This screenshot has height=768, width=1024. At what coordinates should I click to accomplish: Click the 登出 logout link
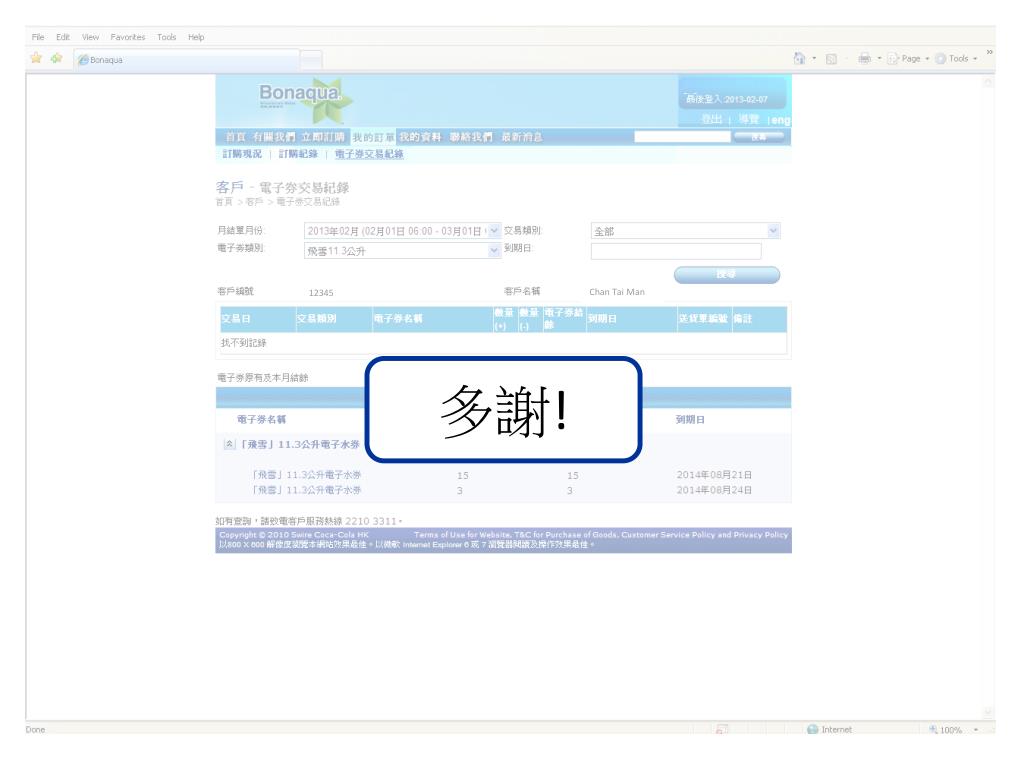(712, 120)
